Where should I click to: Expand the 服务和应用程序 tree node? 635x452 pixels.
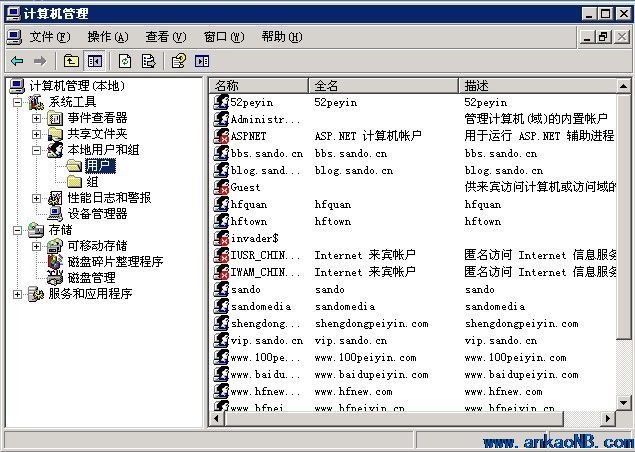[18, 294]
